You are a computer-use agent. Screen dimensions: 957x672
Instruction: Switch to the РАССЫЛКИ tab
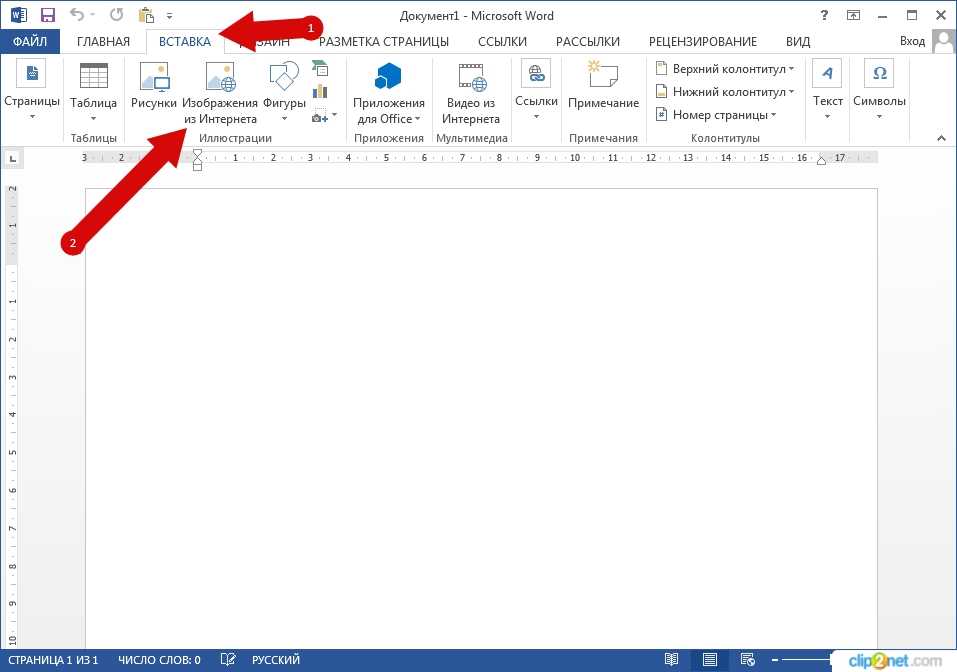588,42
